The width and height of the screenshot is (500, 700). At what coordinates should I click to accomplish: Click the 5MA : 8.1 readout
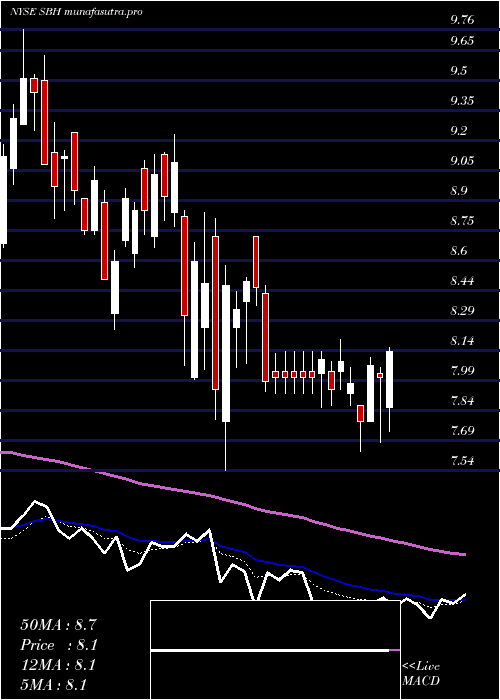pyautogui.click(x=54, y=685)
